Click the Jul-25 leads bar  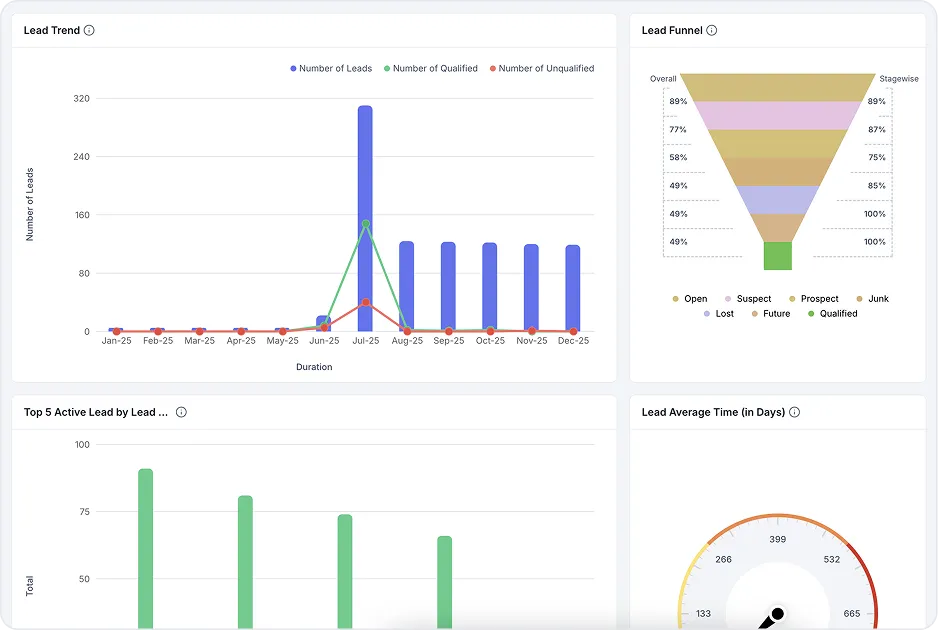(x=366, y=218)
